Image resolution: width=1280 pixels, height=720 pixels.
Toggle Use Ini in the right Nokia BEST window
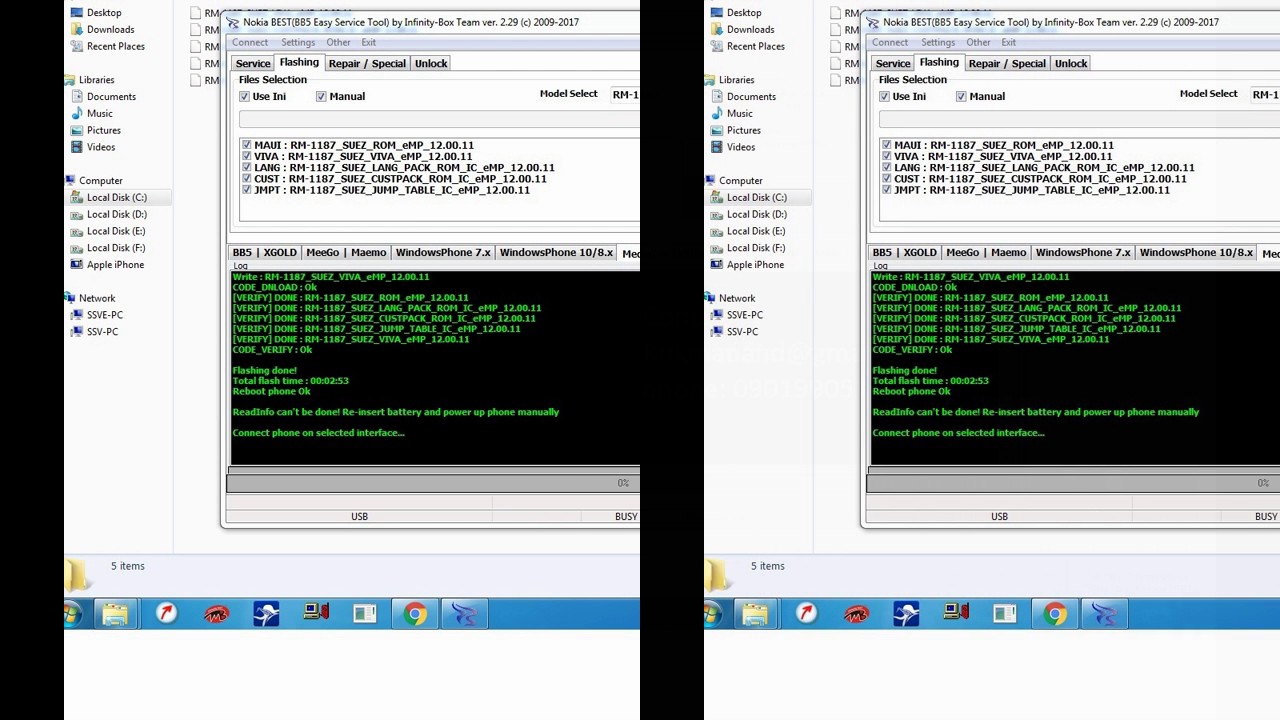pos(884,96)
